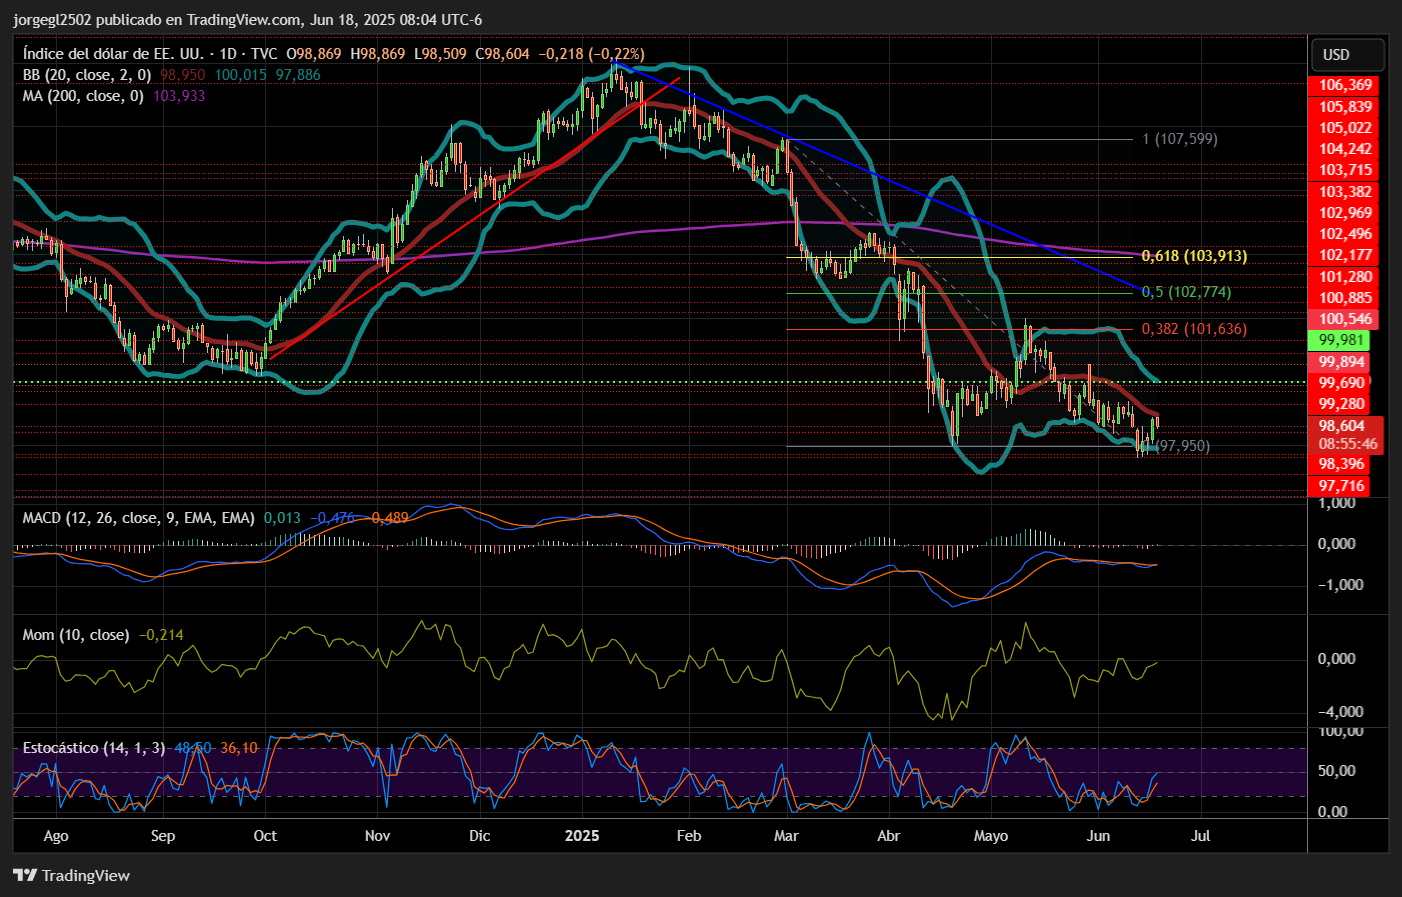This screenshot has width=1402, height=897.
Task: Click the change value −0,218 (−0,22%)
Action: (x=592, y=54)
